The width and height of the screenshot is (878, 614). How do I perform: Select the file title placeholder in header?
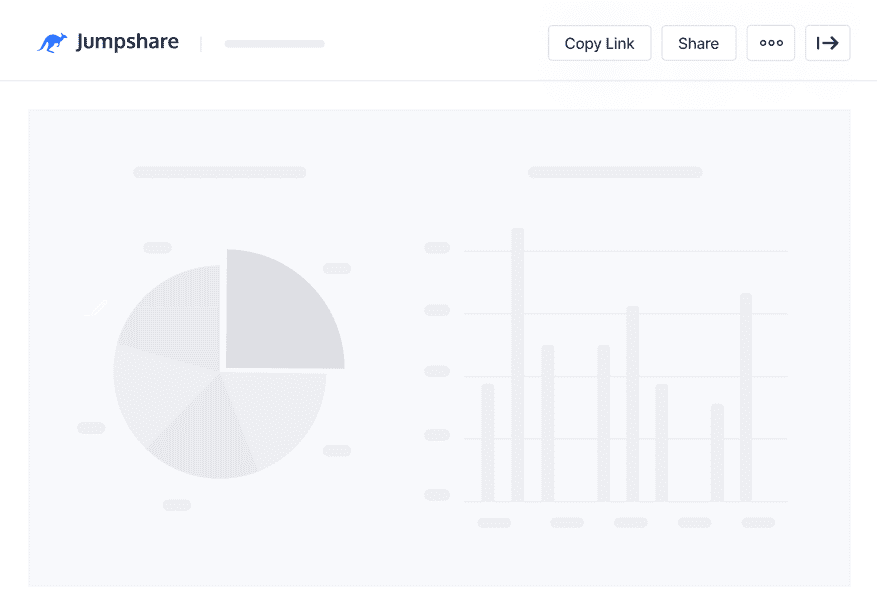[274, 44]
